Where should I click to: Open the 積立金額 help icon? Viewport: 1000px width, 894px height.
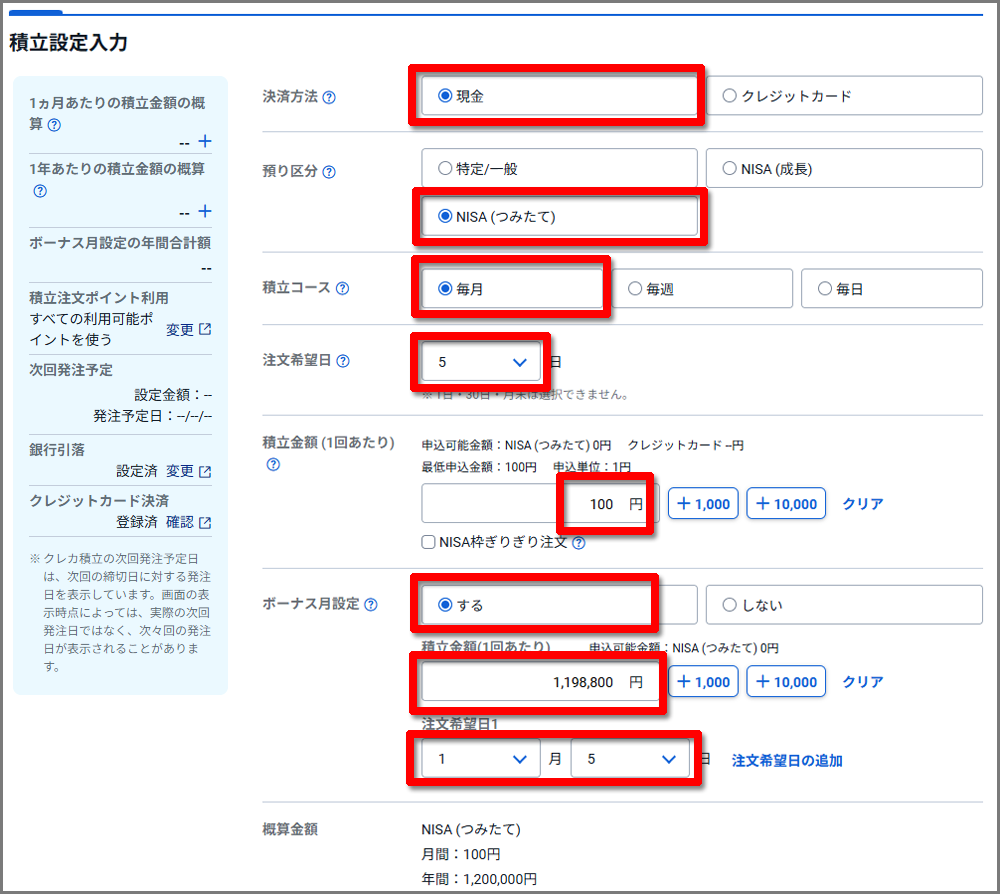271,465
